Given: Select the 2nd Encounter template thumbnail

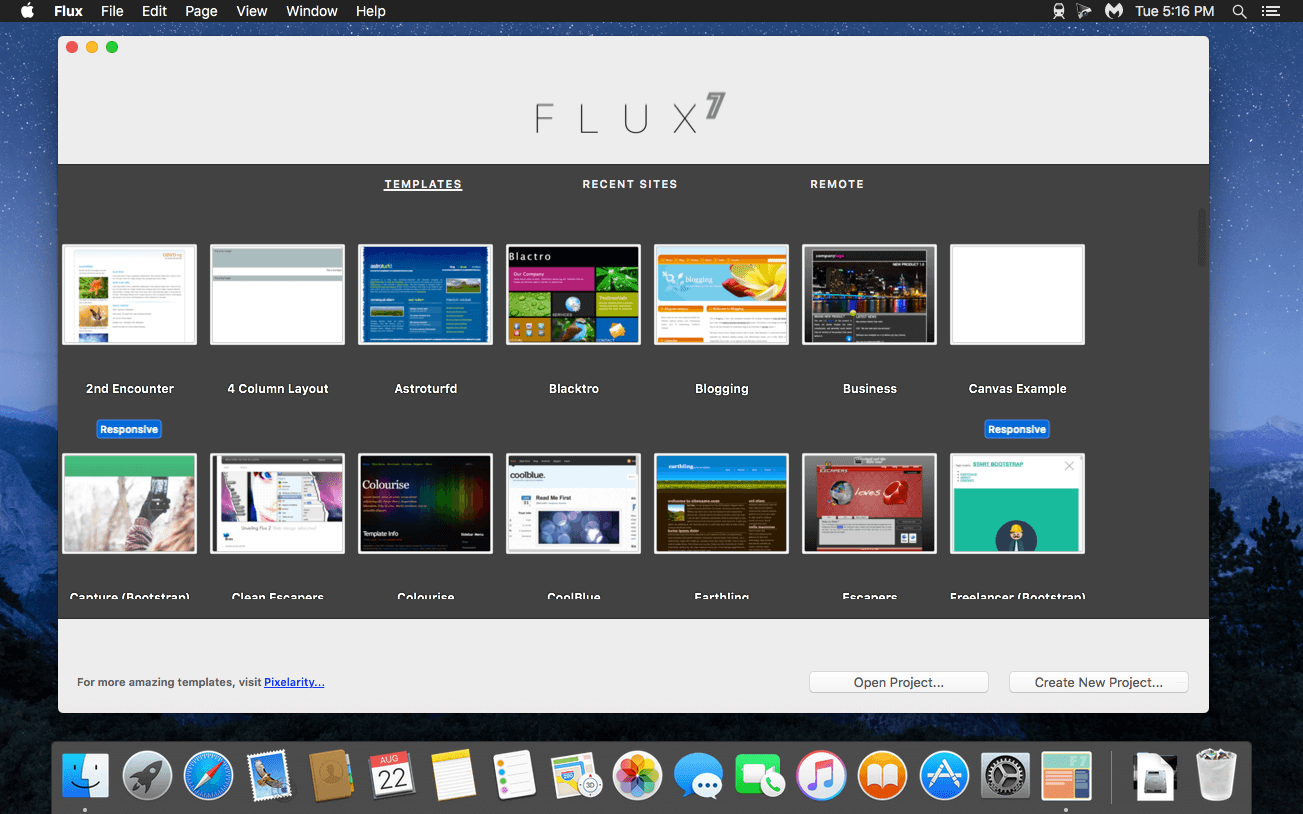Looking at the screenshot, I should pyautogui.click(x=130, y=294).
